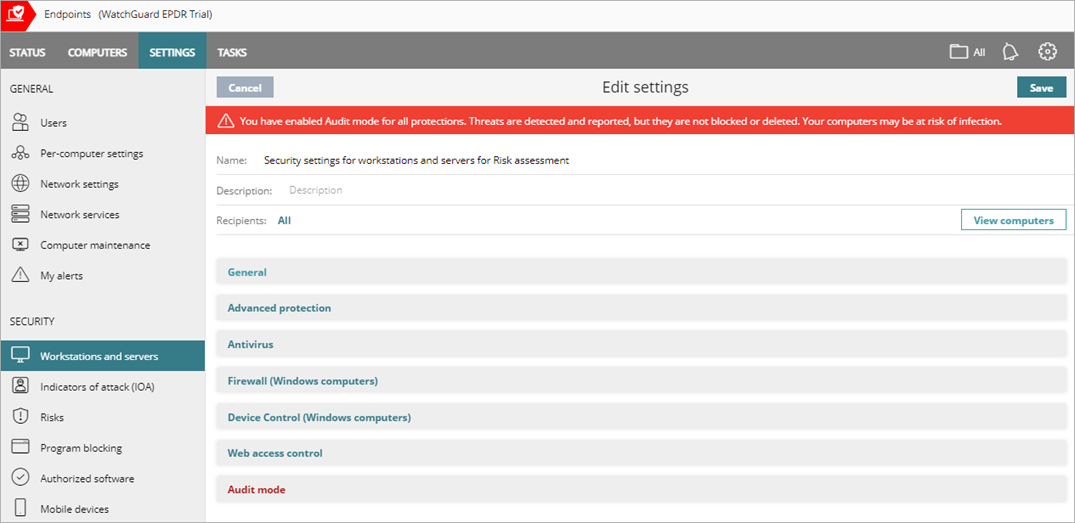
Task: Switch to the COMPUTERS tab
Action: point(97,52)
